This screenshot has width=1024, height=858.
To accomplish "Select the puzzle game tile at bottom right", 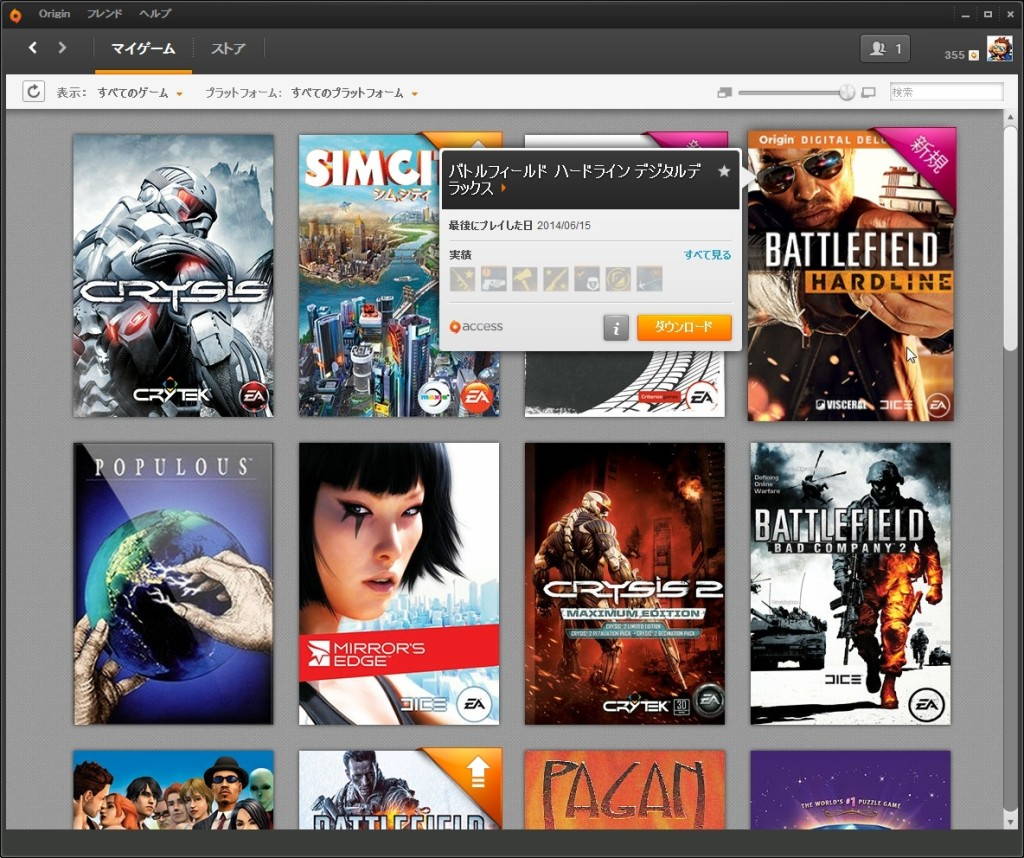I will [x=850, y=790].
